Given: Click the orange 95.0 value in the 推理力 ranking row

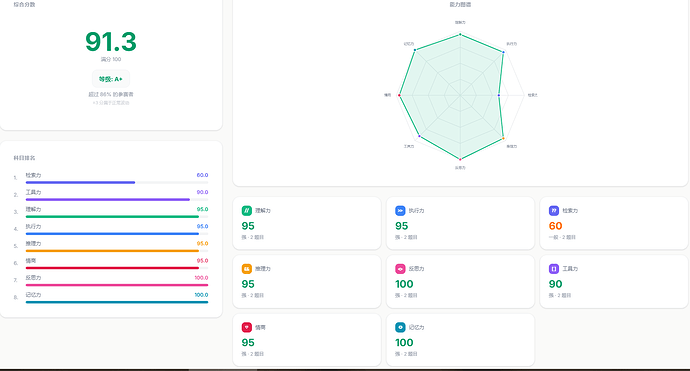Looking at the screenshot, I should pyautogui.click(x=202, y=243).
